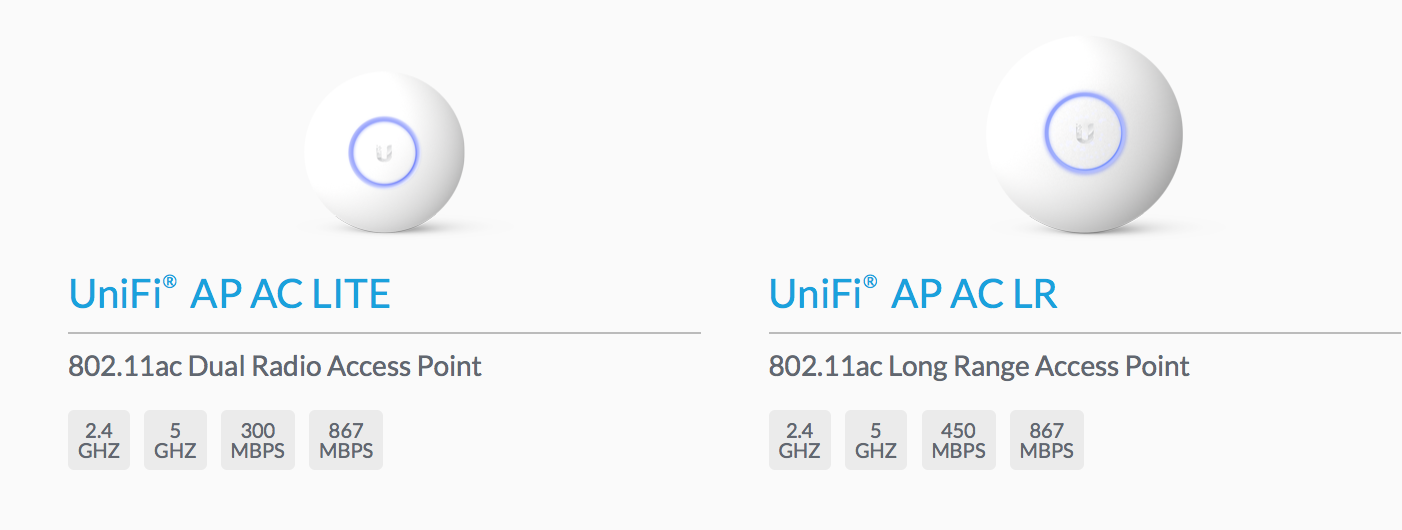Select the 2.4 GHZ badge under AC LITE

click(99, 440)
